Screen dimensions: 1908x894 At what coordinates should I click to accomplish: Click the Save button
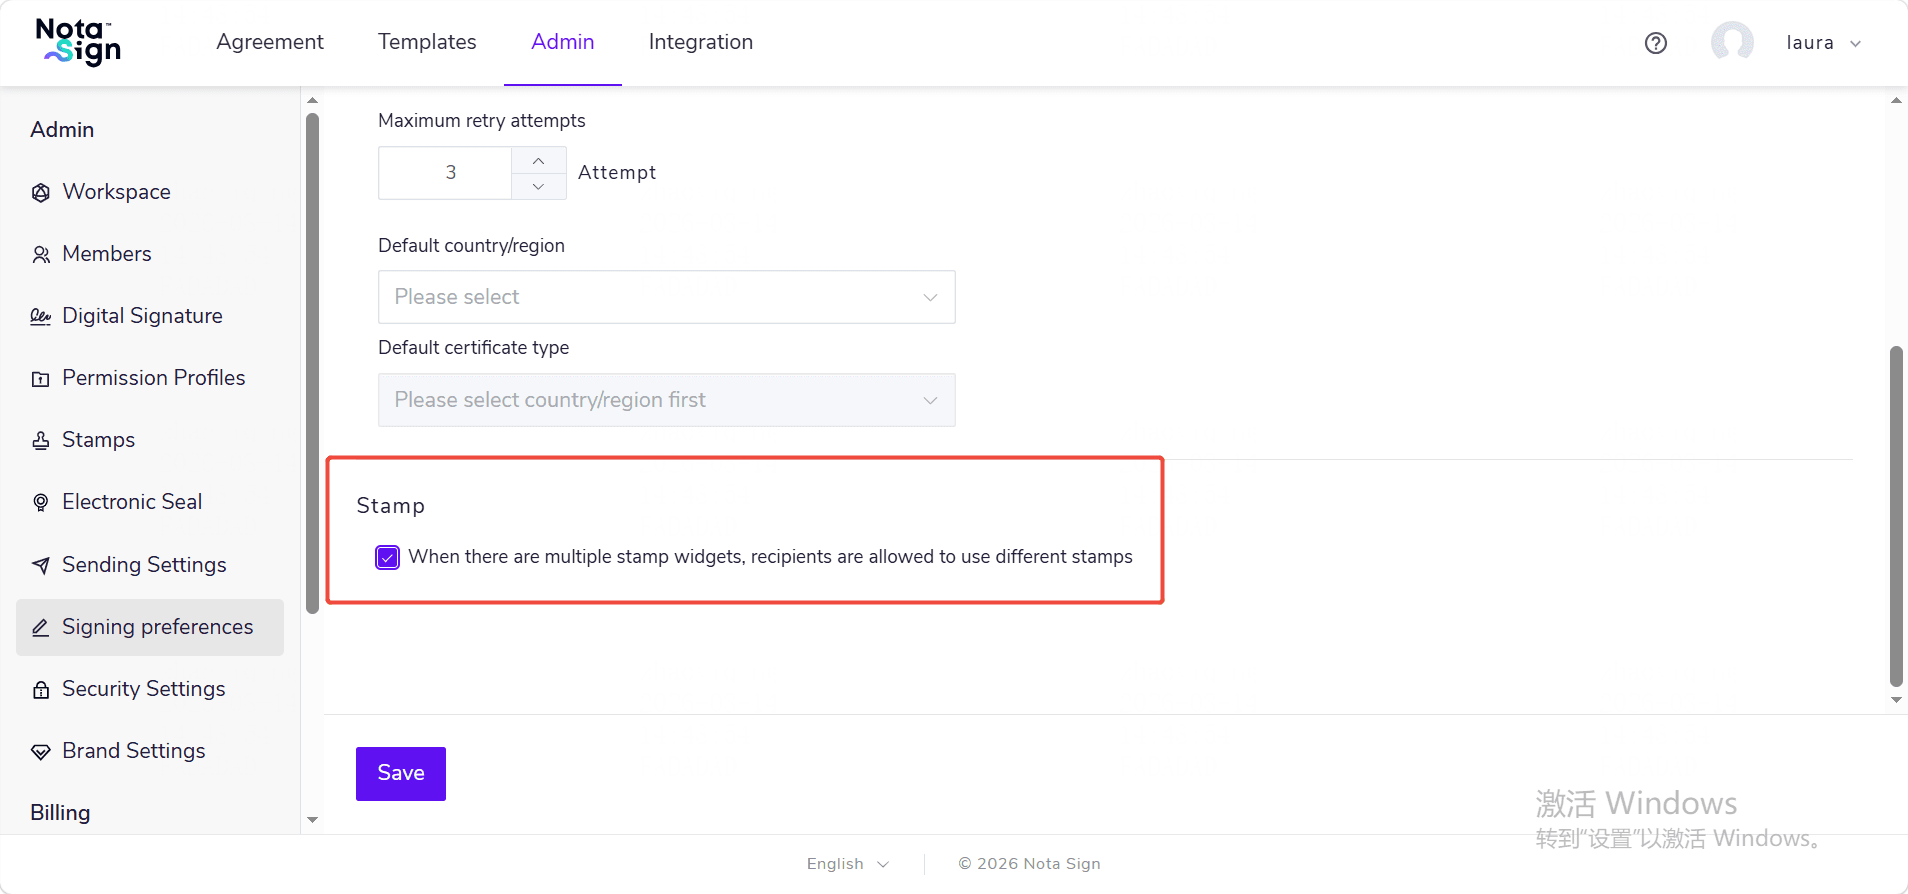pyautogui.click(x=401, y=774)
